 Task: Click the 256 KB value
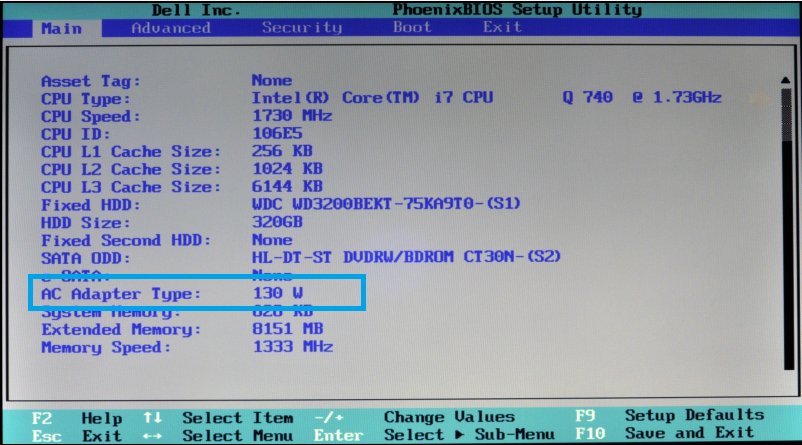282,151
